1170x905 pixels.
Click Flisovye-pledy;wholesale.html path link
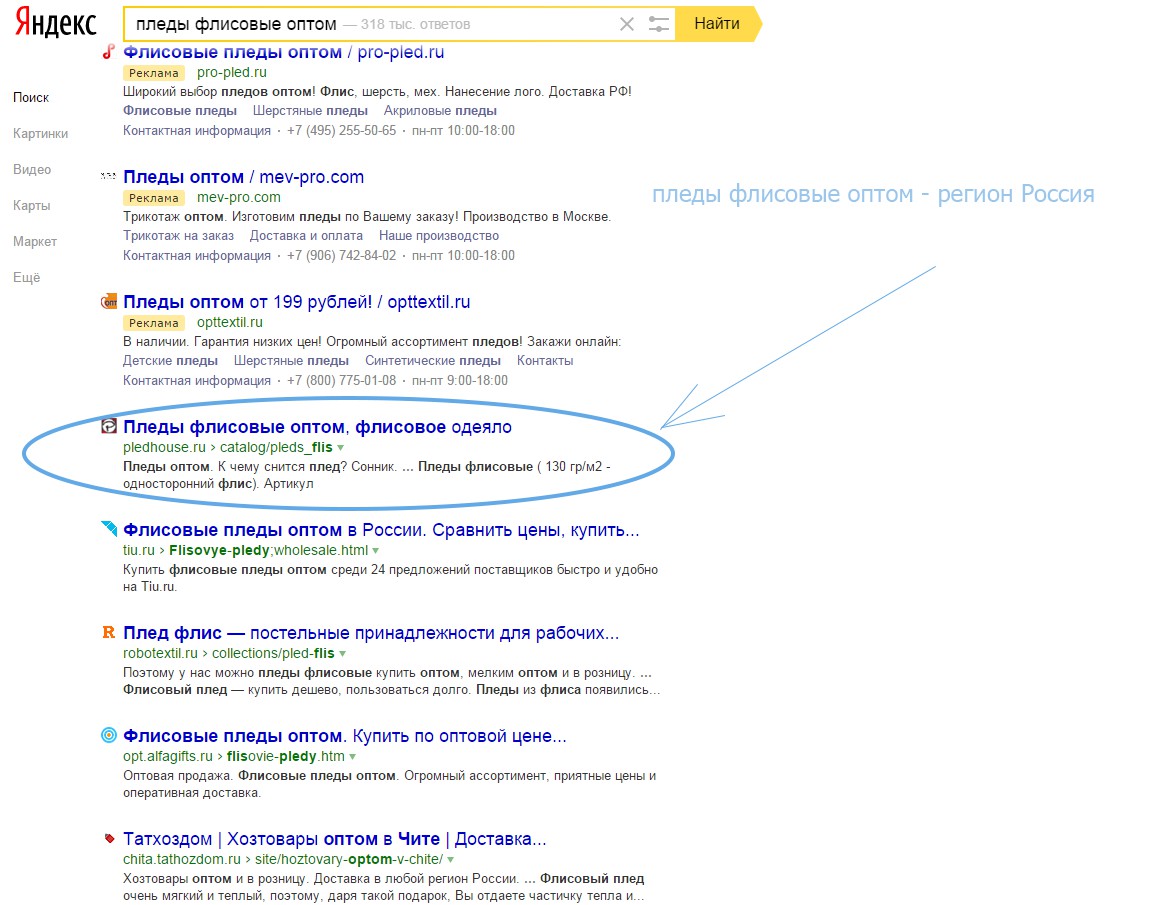269,551
